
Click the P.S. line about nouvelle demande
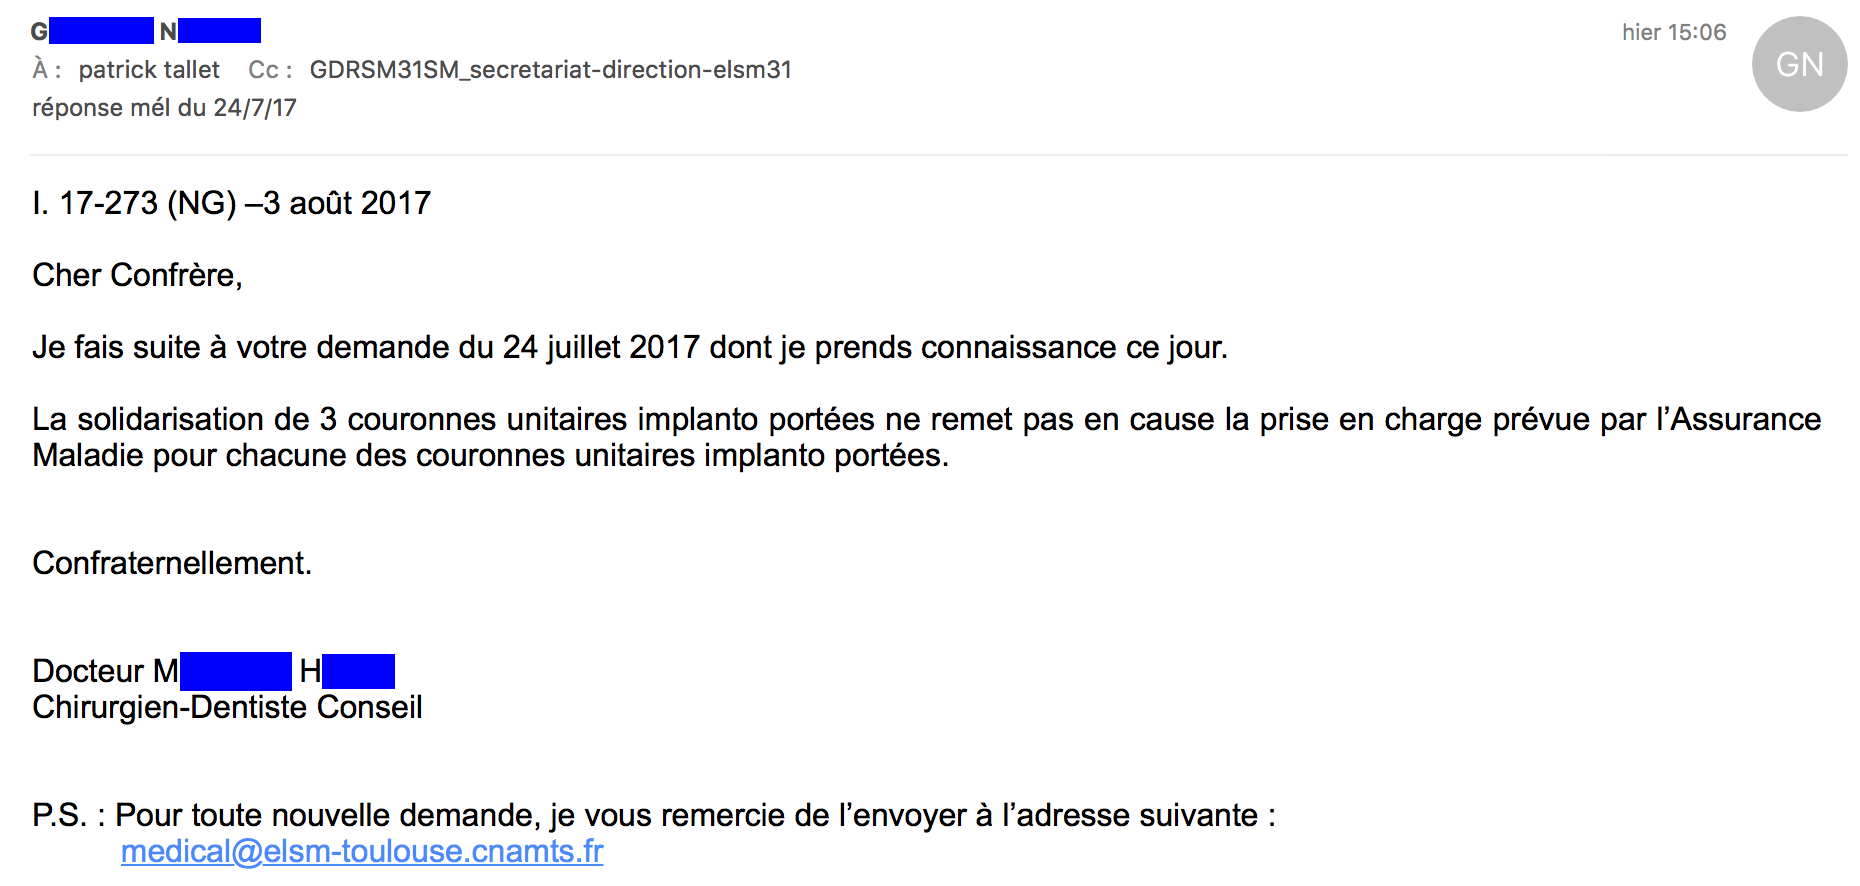653,815
